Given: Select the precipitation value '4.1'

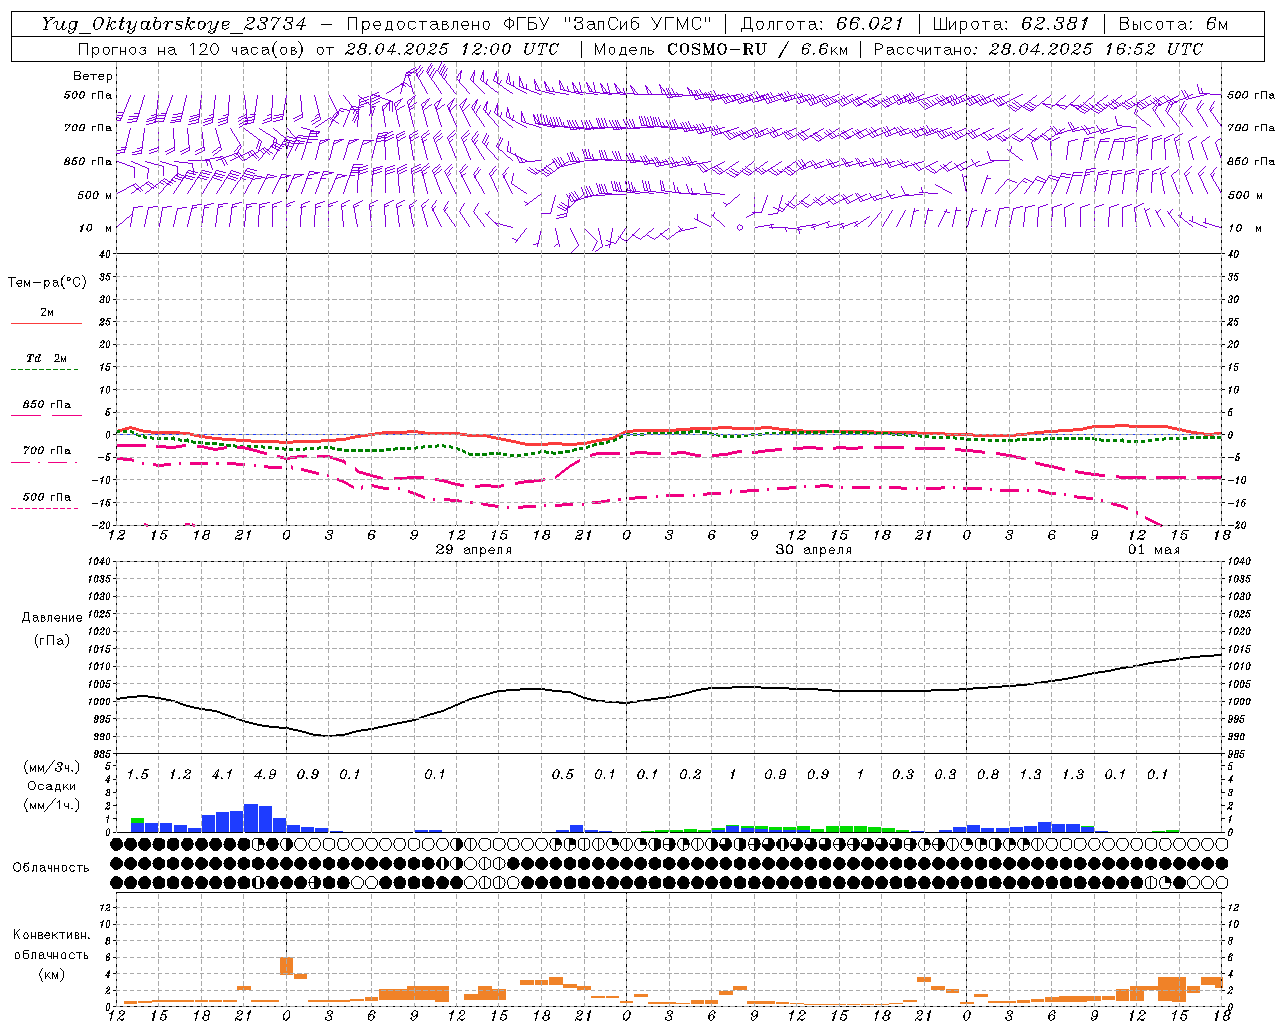Looking at the screenshot, I should click(222, 775).
